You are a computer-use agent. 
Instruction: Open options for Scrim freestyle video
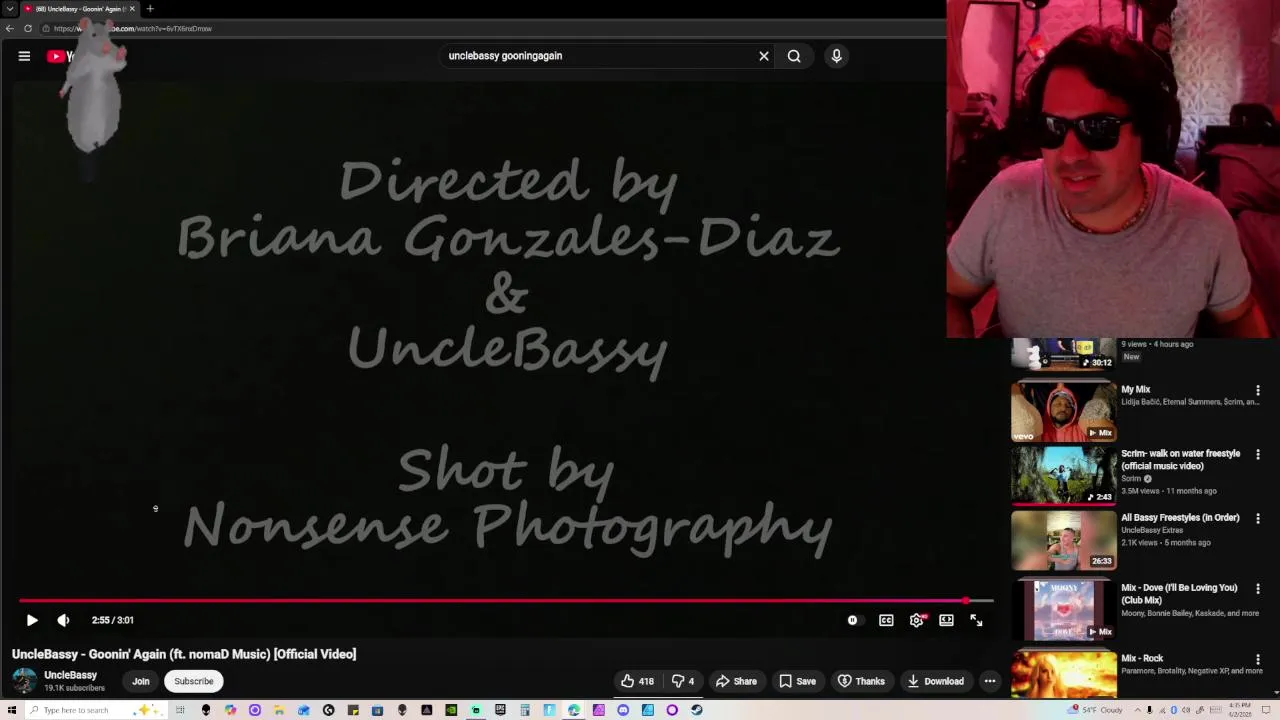(x=1258, y=455)
